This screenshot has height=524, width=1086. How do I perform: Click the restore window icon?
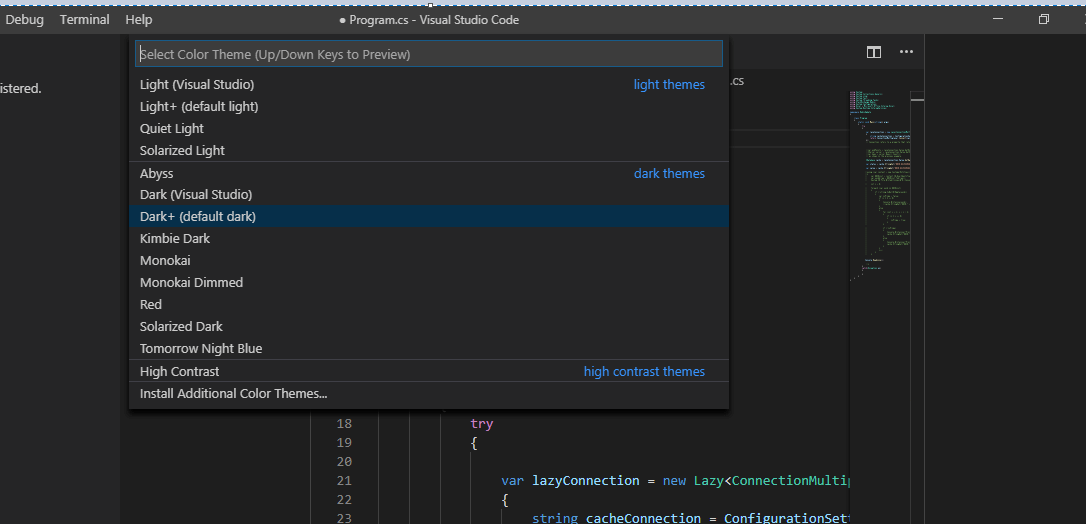pyautogui.click(x=1043, y=19)
